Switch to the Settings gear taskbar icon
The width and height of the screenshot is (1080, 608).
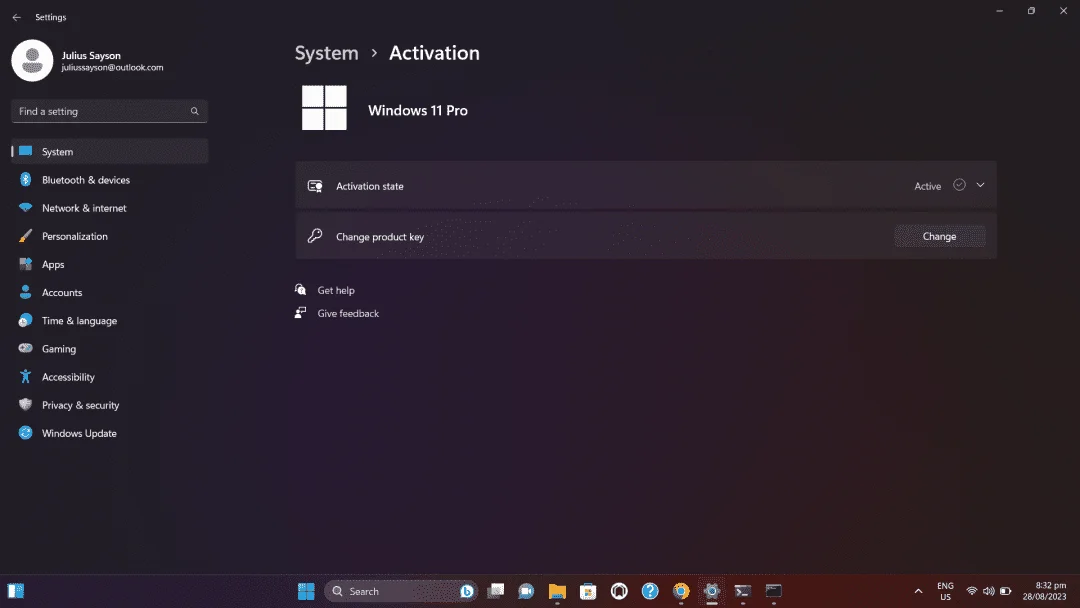coord(712,591)
